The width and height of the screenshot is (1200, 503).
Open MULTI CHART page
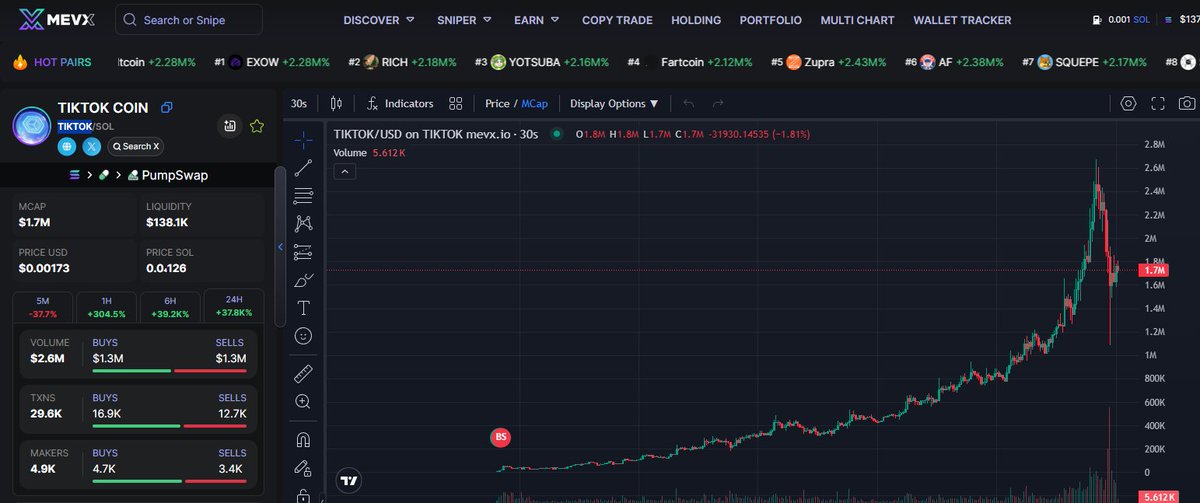click(857, 20)
